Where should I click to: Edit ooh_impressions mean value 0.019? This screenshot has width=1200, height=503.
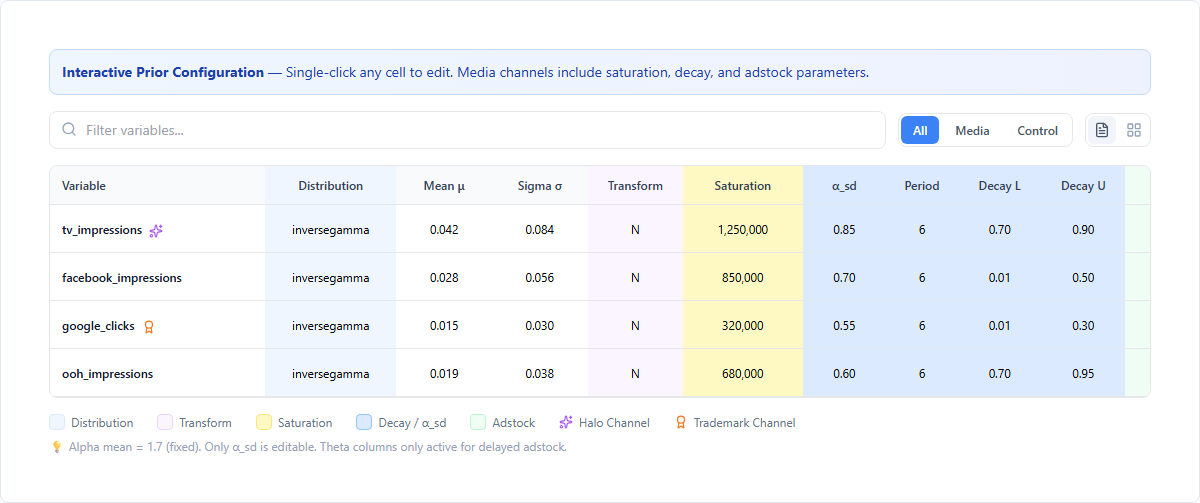444,374
